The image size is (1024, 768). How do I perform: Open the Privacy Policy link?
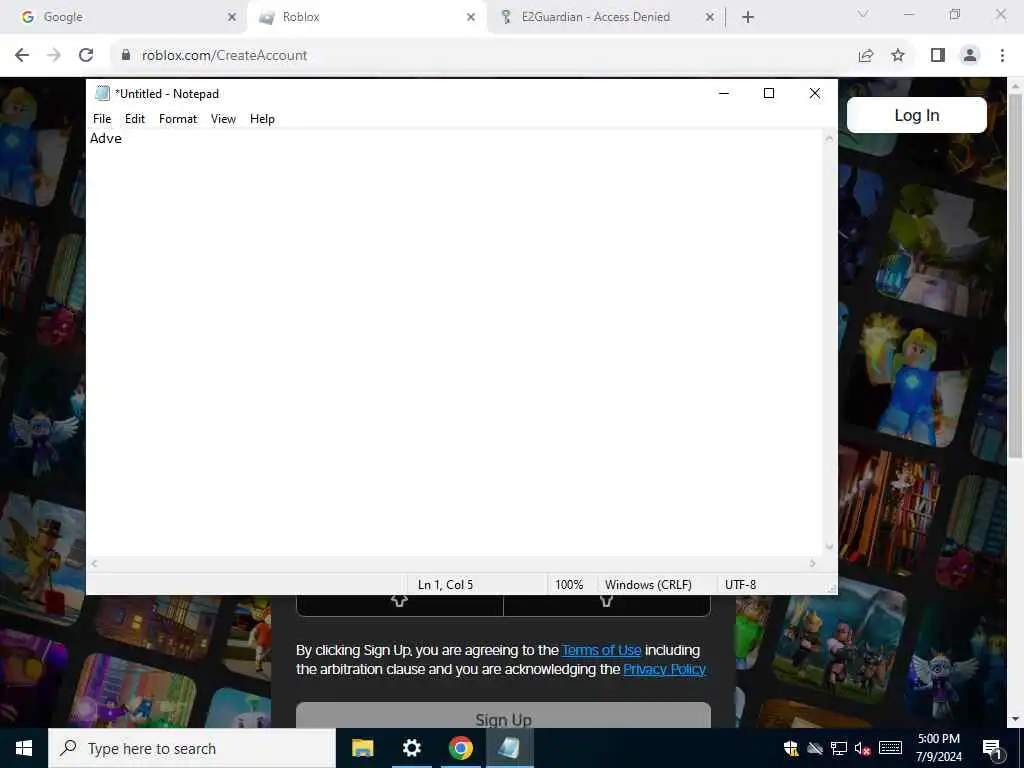point(664,669)
